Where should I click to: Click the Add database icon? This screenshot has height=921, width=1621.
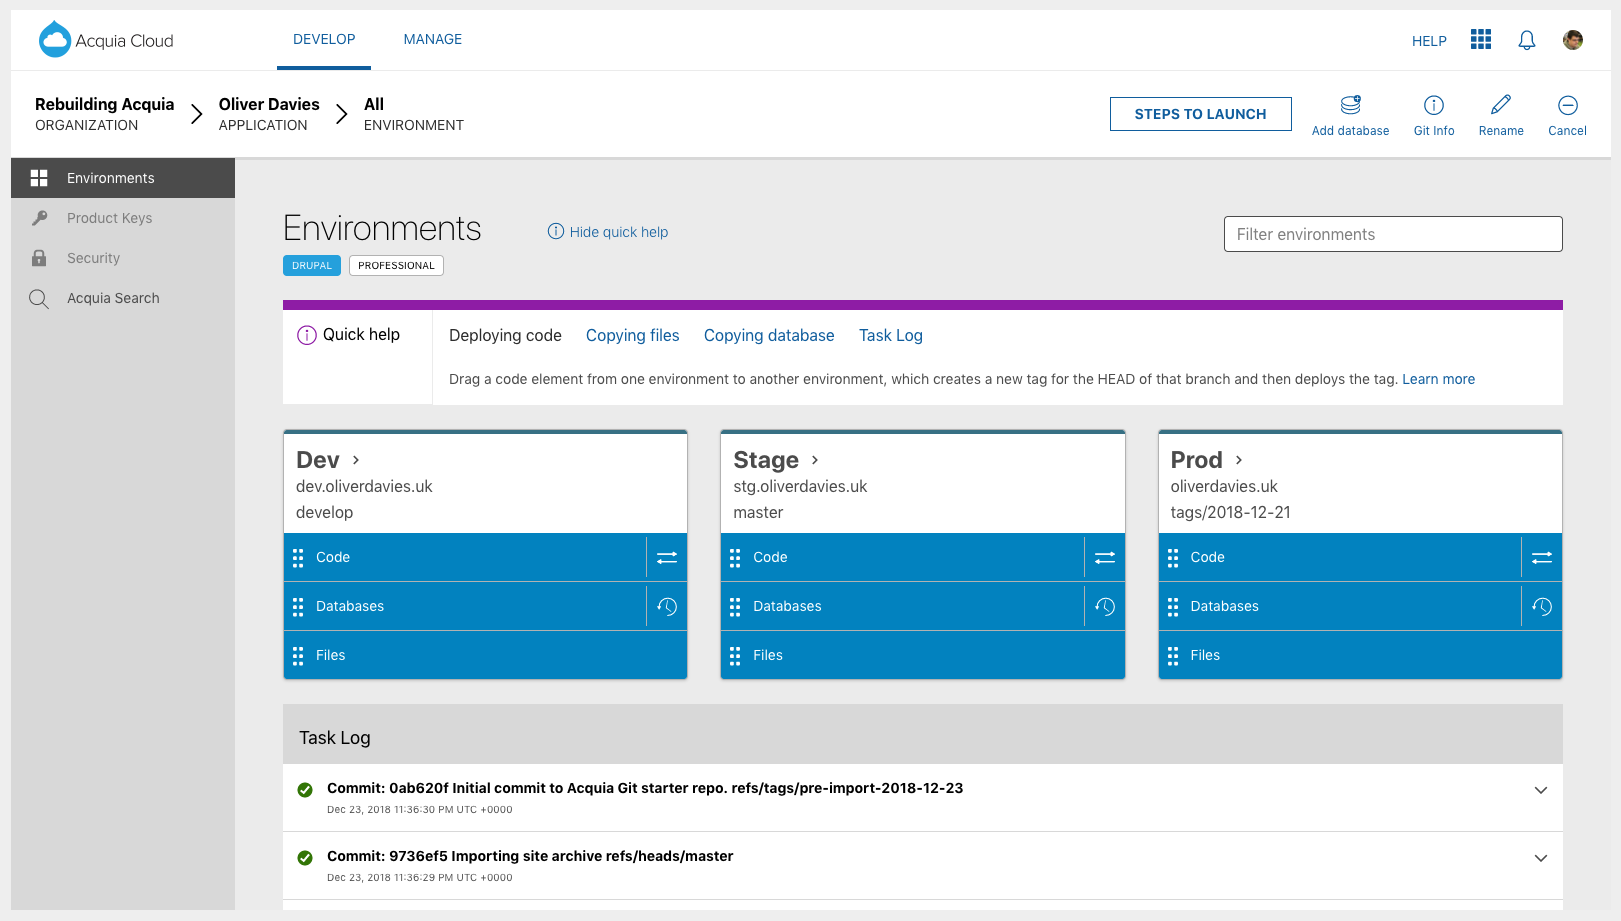click(x=1350, y=106)
